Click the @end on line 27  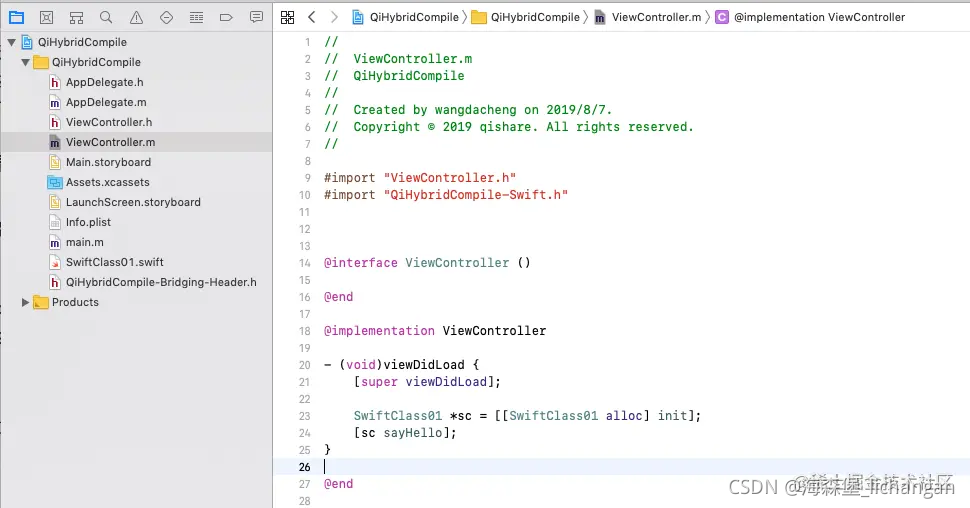tap(338, 484)
